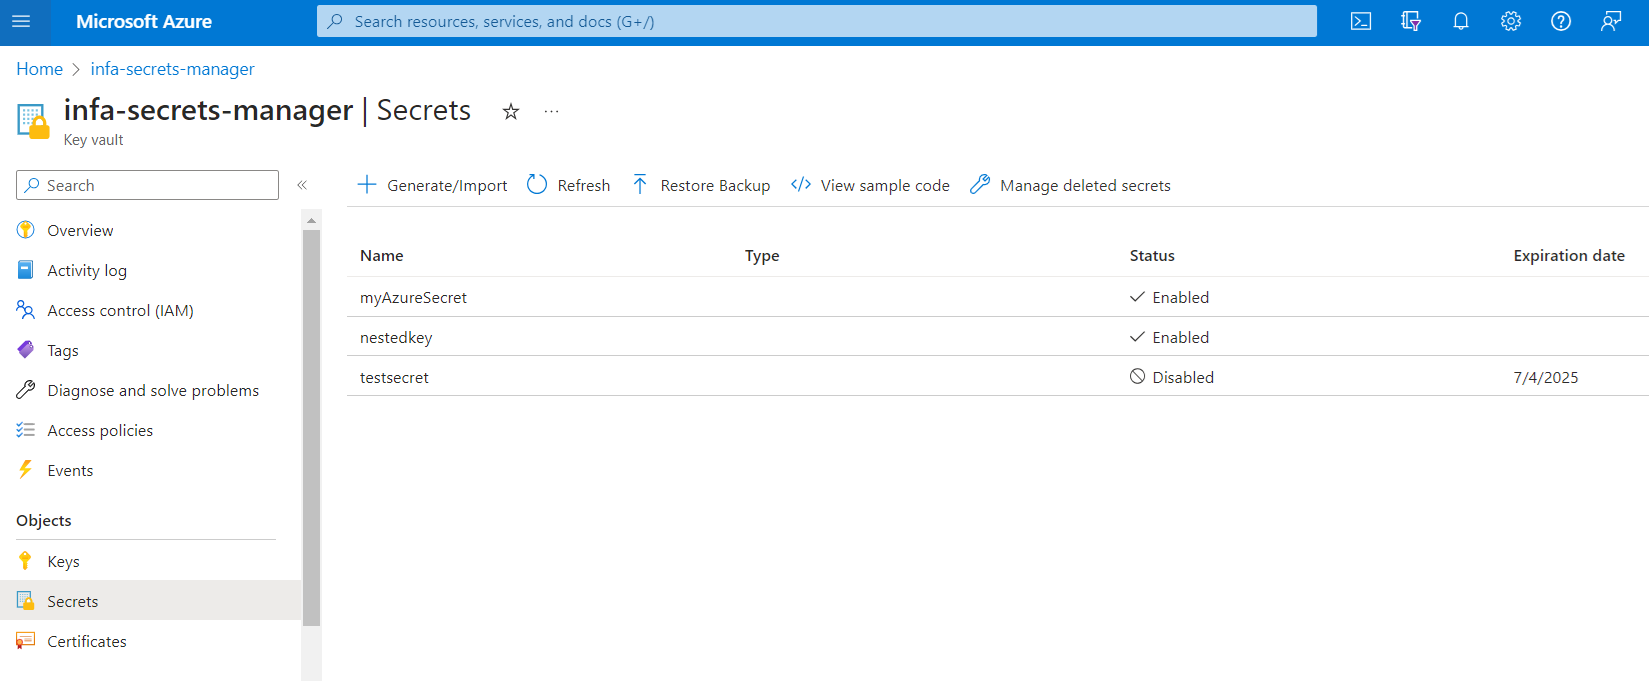Open the Help question mark icon
The width and height of the screenshot is (1649, 681).
click(x=1561, y=21)
